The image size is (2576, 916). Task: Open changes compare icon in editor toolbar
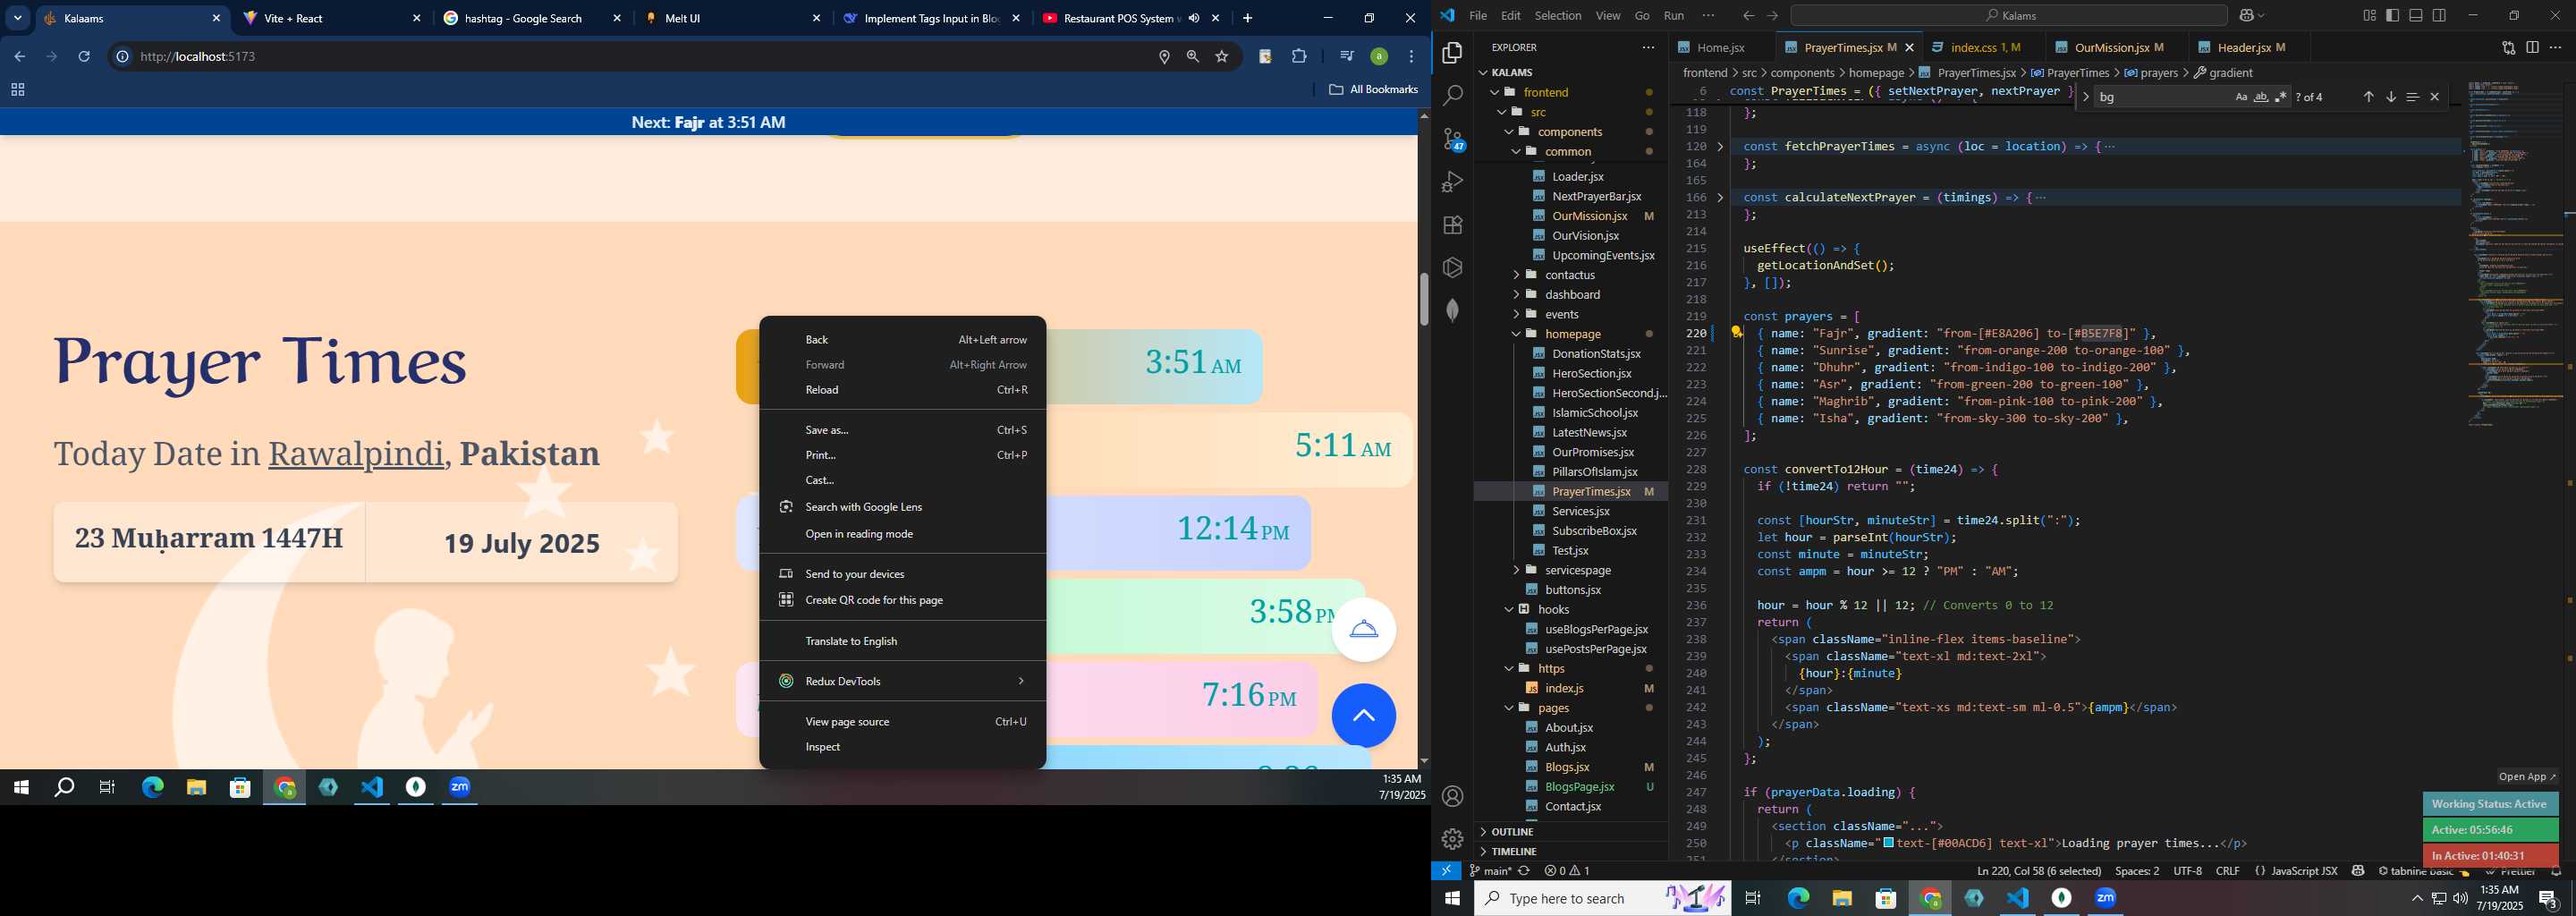[2508, 47]
